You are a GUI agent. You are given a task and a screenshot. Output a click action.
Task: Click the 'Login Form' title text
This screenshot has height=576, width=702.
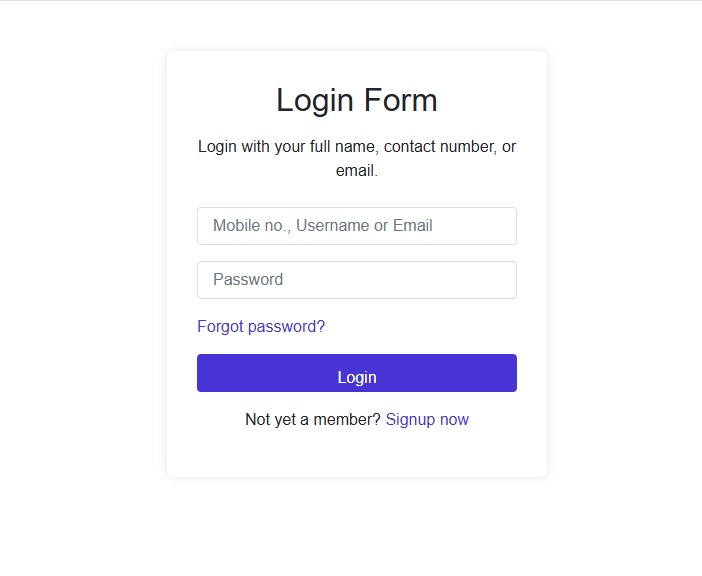coord(356,101)
